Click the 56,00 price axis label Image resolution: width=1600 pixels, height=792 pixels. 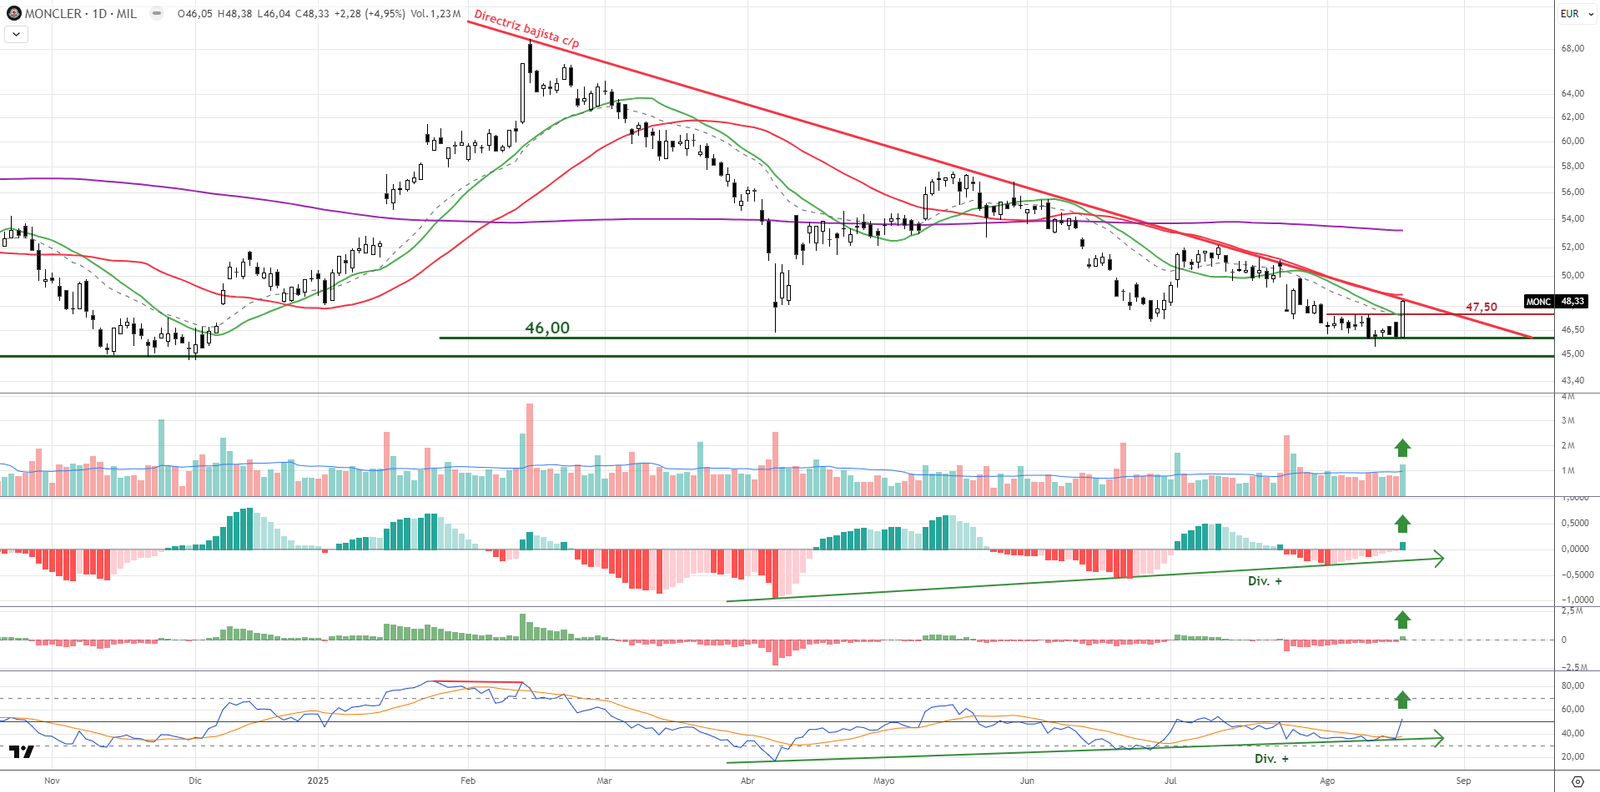(x=1573, y=191)
